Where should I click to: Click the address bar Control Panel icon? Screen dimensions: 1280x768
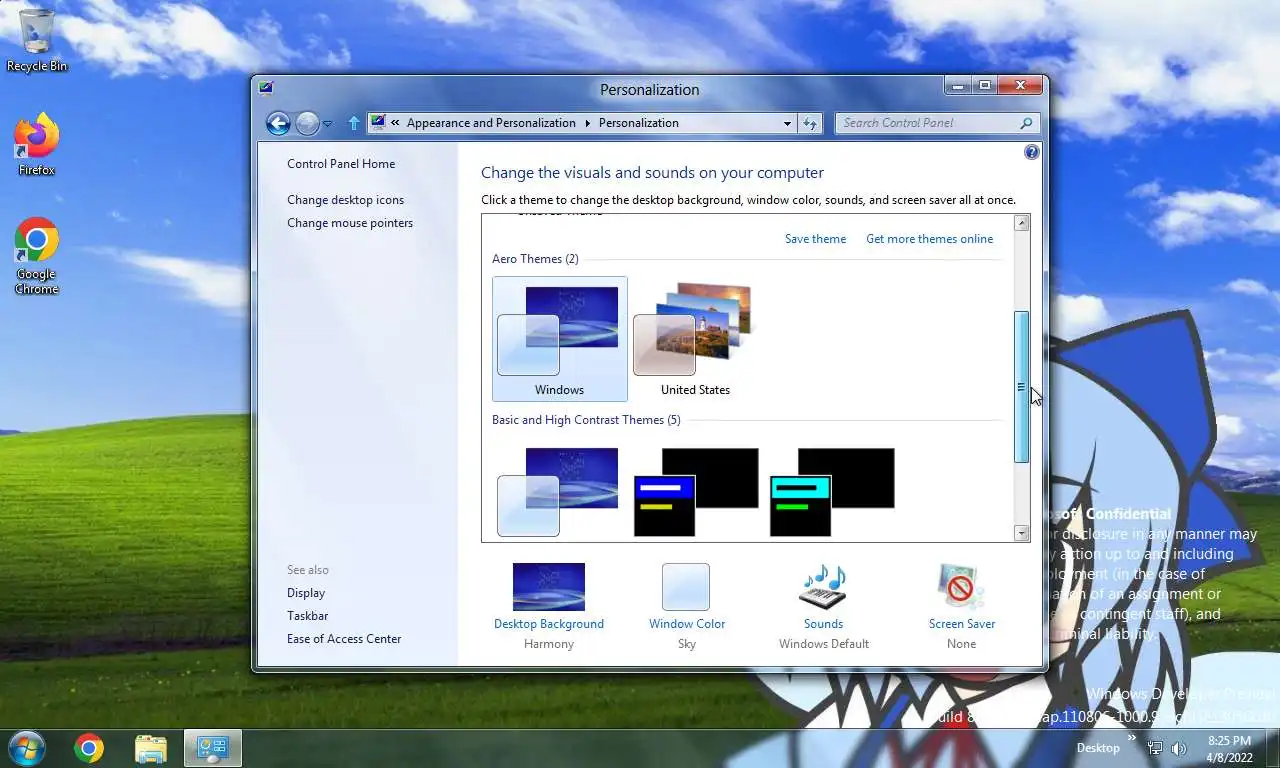378,123
